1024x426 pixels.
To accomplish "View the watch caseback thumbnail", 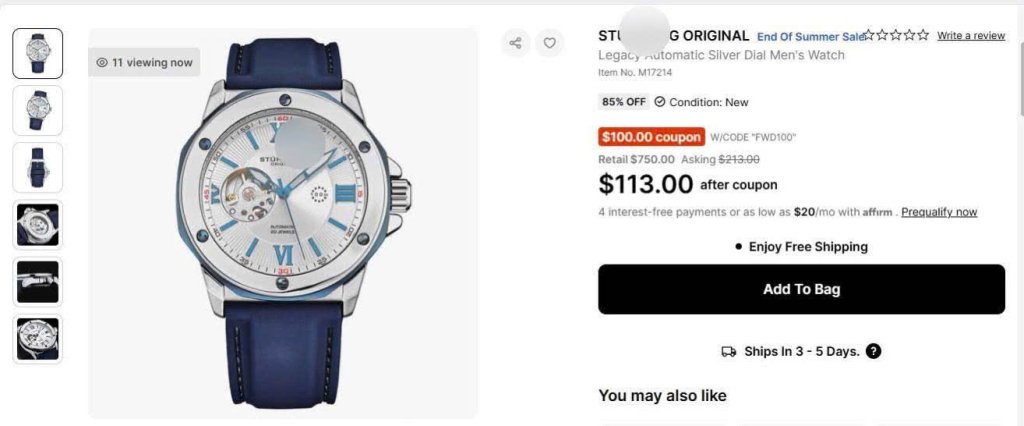I will coord(38,225).
